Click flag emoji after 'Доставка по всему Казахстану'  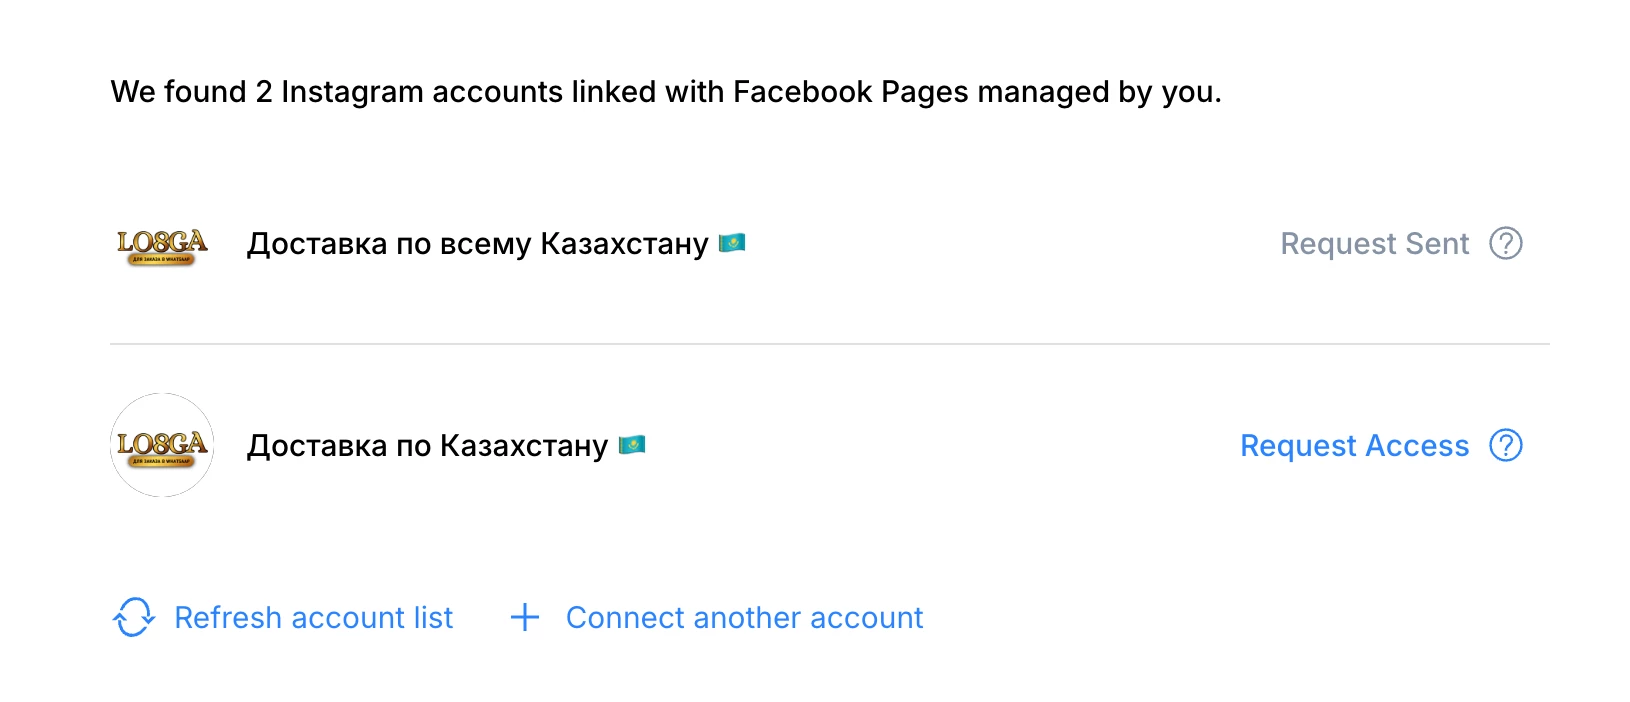coord(732,243)
